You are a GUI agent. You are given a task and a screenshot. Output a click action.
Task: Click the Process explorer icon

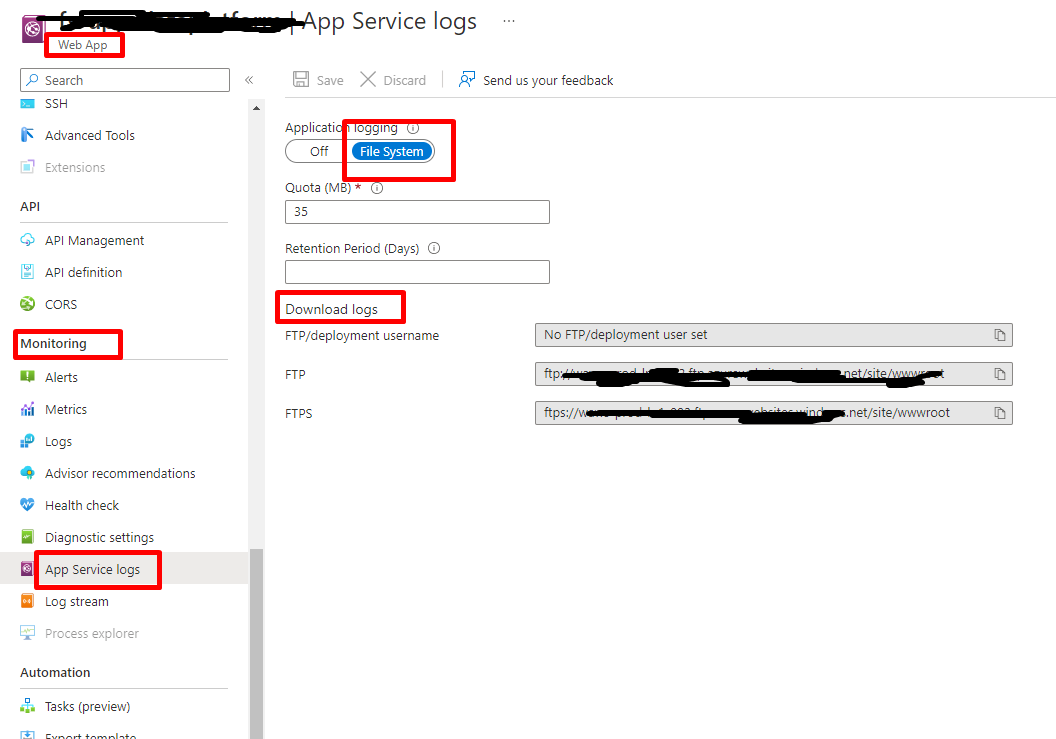pyautogui.click(x=27, y=633)
